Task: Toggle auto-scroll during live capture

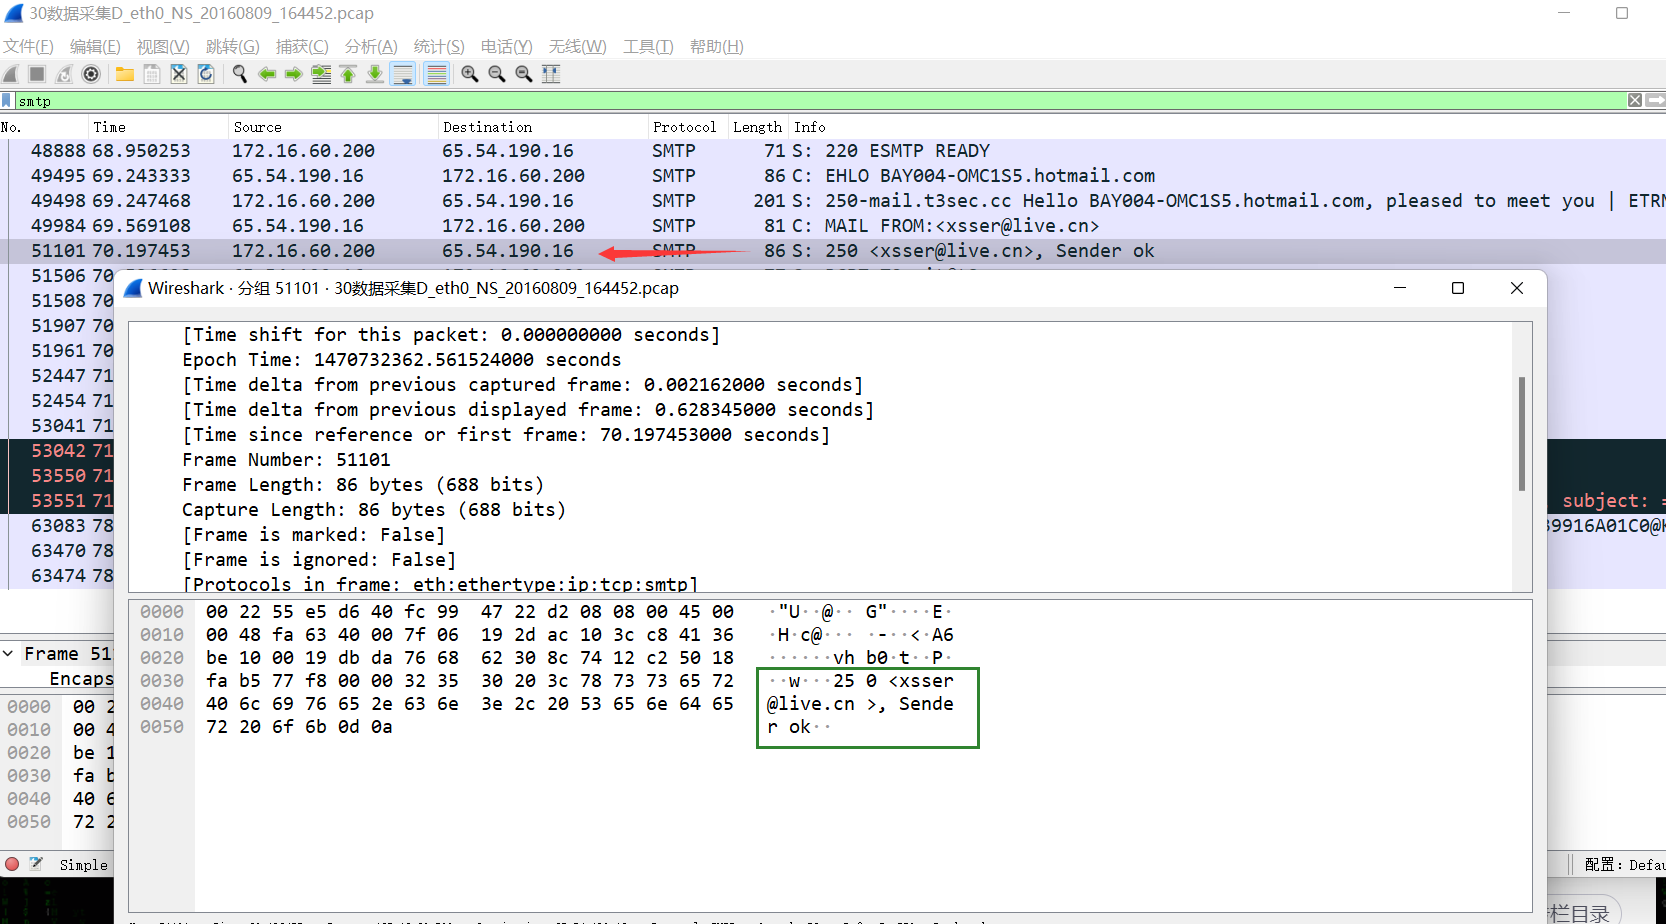Action: click(x=403, y=74)
